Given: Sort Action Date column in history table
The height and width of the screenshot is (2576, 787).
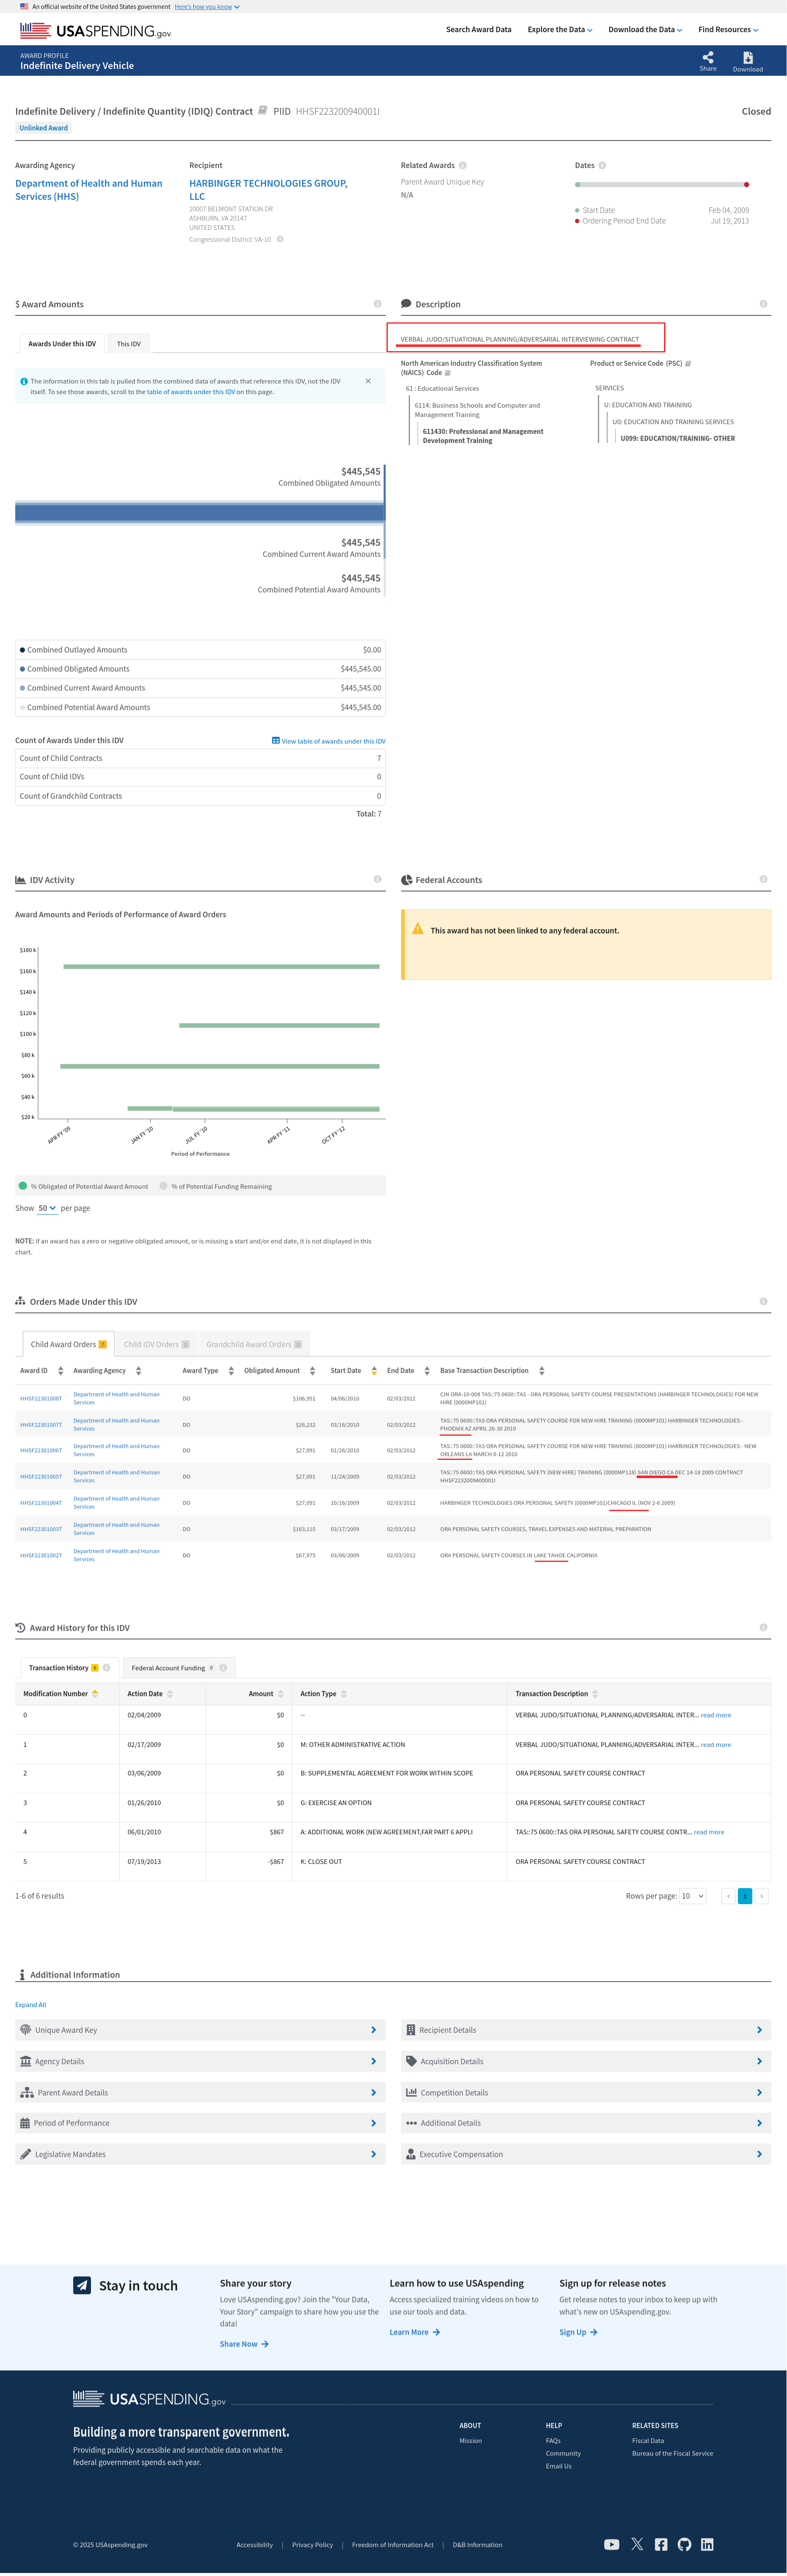Looking at the screenshot, I should pos(170,1694).
